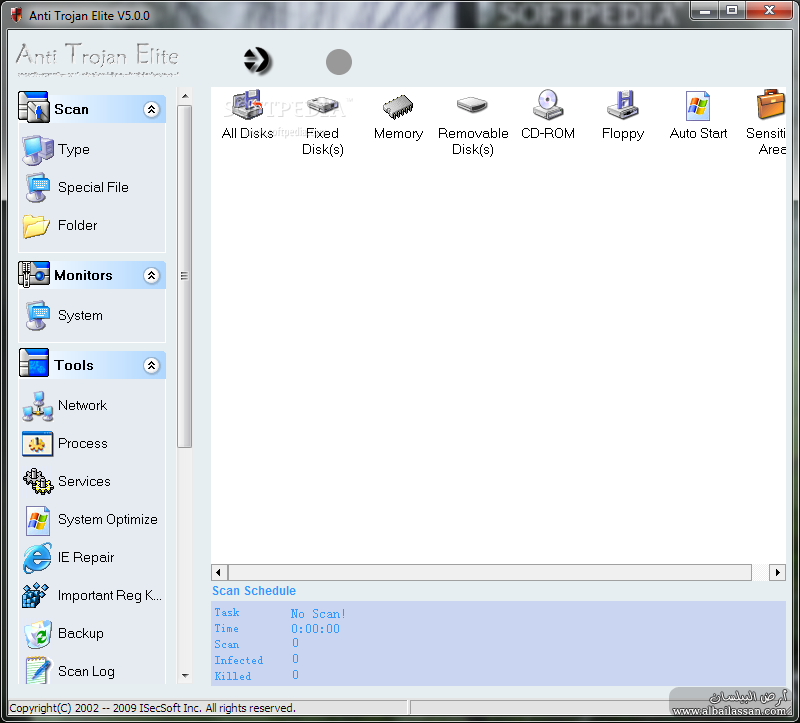
Task: Pick the CD-ROM scan icon
Action: (548, 105)
